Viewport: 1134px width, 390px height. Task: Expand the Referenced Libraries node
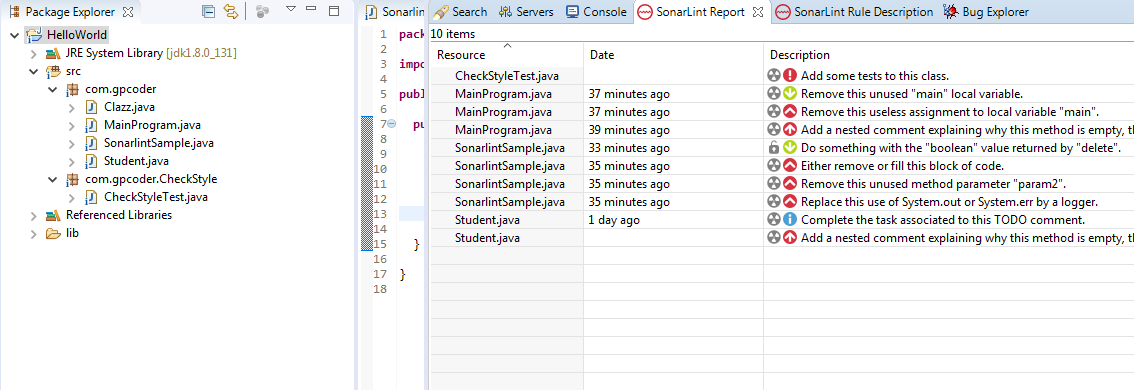[33, 216]
